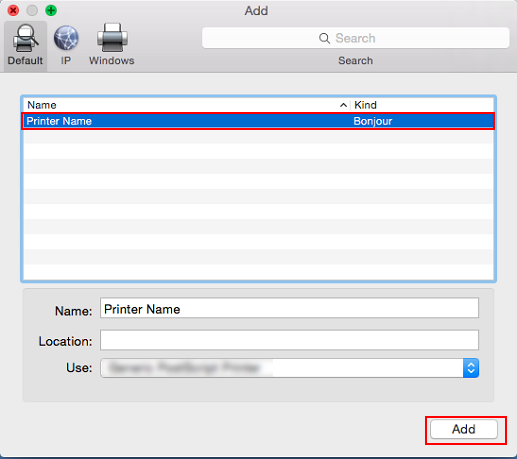The width and height of the screenshot is (517, 459).
Task: Focus the Search field
Action: [355, 38]
